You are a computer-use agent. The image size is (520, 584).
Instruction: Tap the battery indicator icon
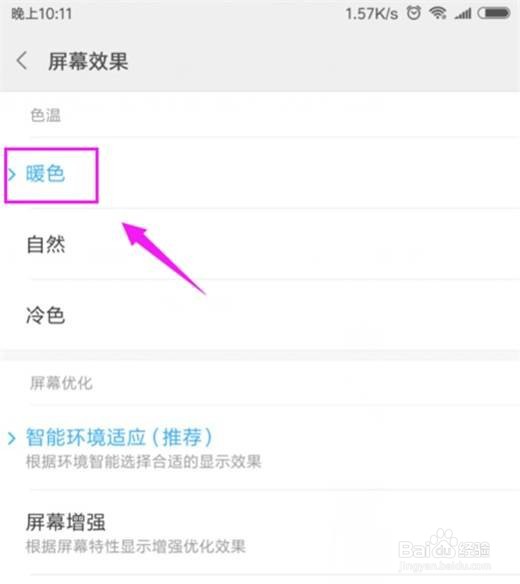(x=494, y=13)
